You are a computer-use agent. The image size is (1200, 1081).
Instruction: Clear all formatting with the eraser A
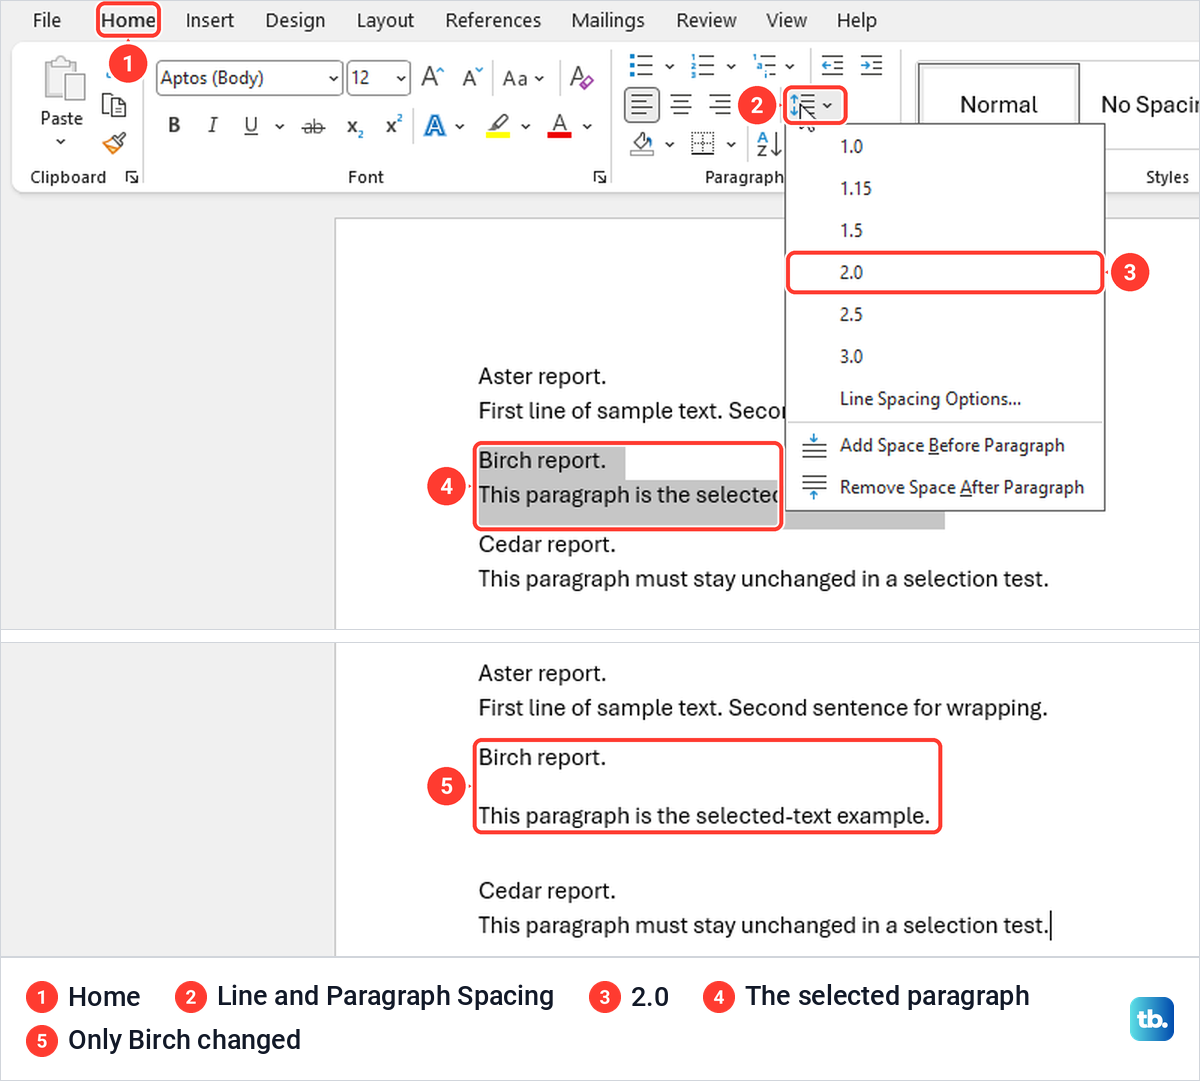point(581,77)
